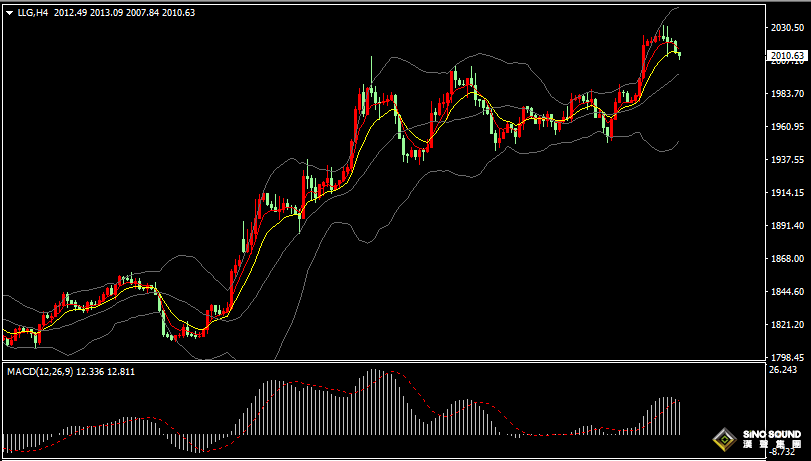Click the triangle arrow beside LLG,H4
This screenshot has width=811, height=461.
coord(9,12)
